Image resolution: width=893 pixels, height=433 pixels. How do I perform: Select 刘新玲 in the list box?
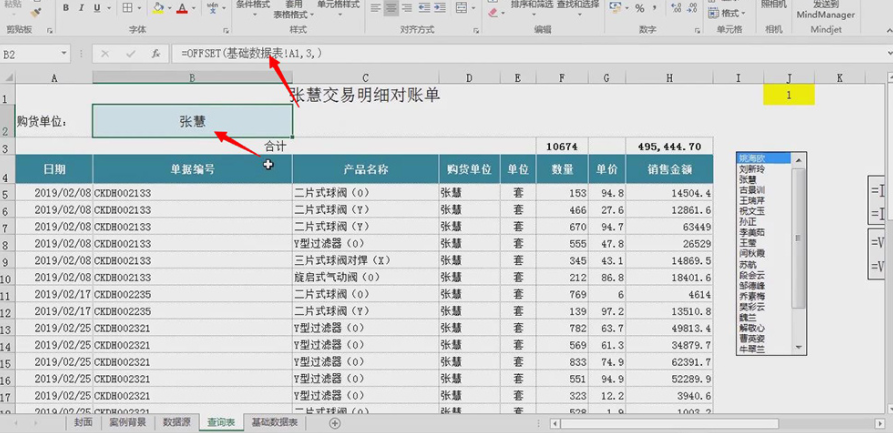pyautogui.click(x=752, y=169)
